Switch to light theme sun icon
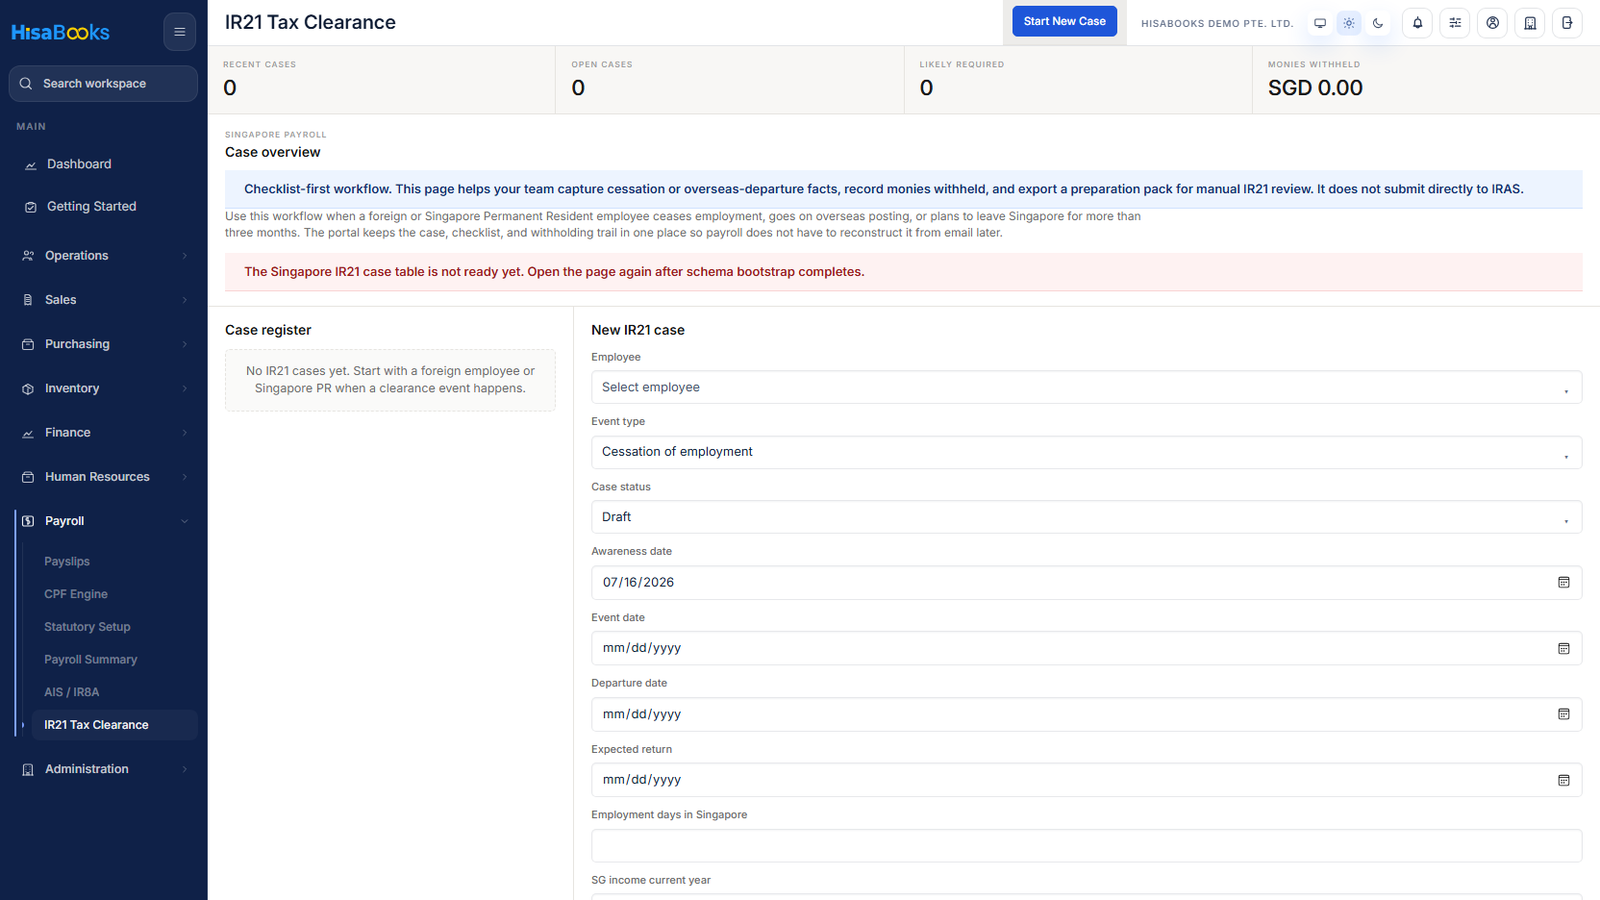Viewport: 1600px width, 900px height. point(1349,23)
